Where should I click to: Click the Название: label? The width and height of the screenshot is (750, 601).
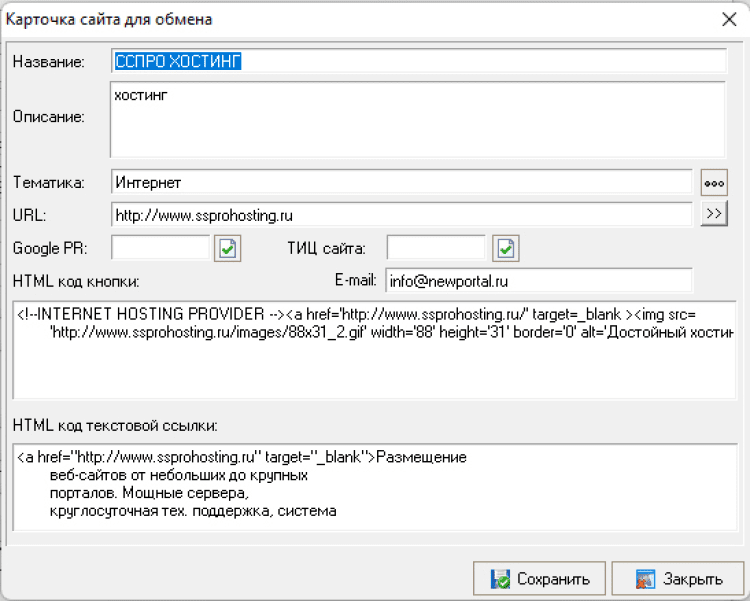pyautogui.click(x=48, y=62)
